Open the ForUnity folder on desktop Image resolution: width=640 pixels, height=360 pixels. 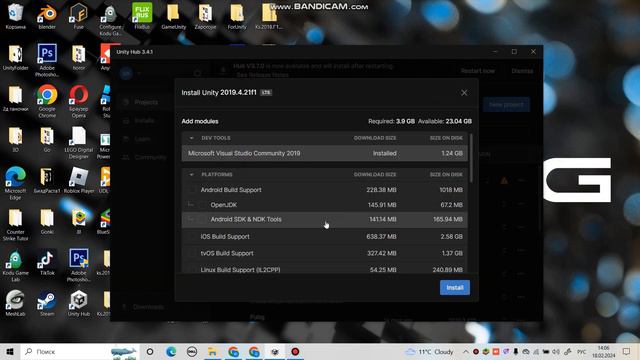(237, 16)
